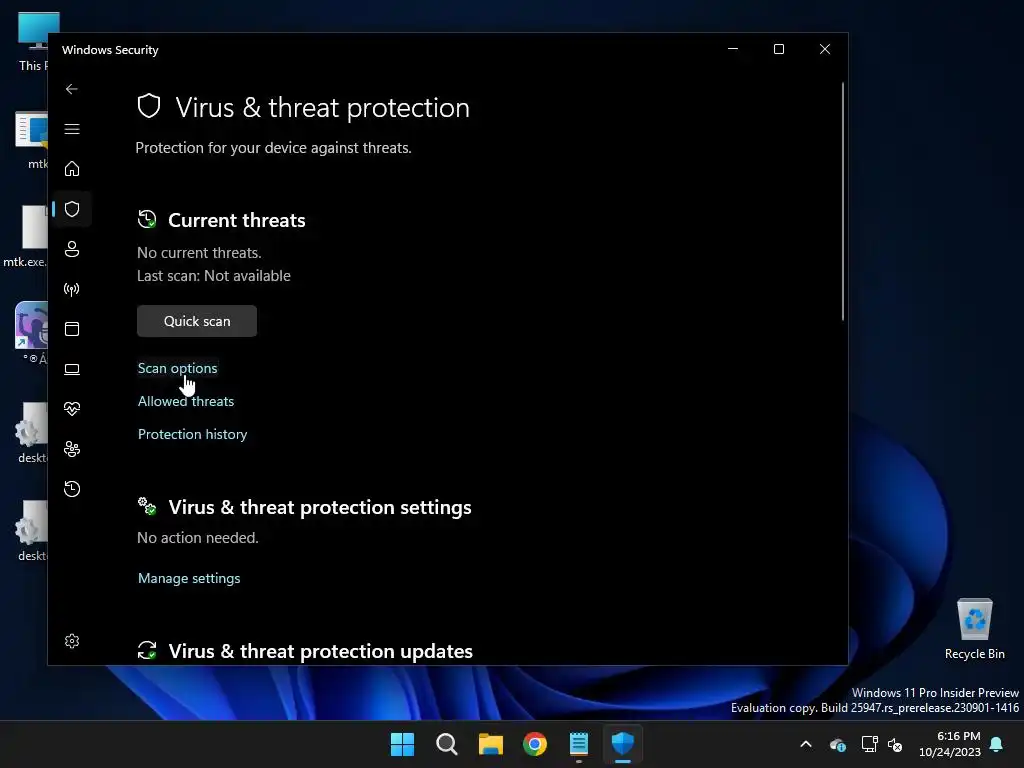Maximize the Windows Security window

pos(778,49)
